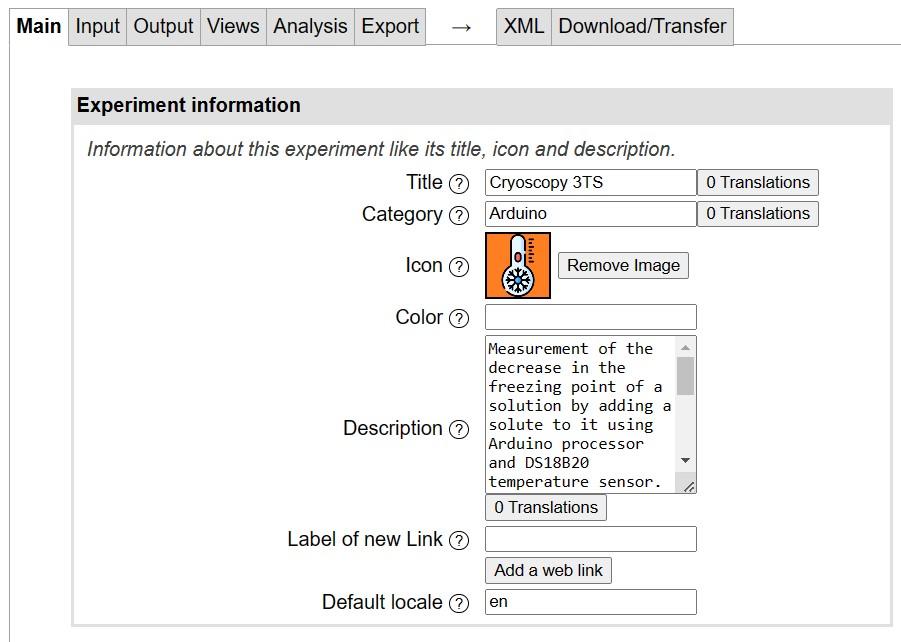The width and height of the screenshot is (901, 642).
Task: Switch to the Input tab
Action: tap(97, 27)
